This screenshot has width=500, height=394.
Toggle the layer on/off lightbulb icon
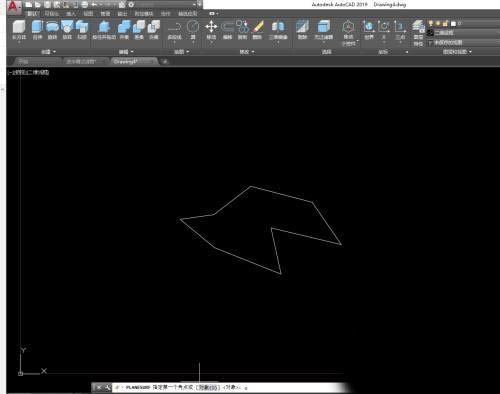[x=431, y=23]
